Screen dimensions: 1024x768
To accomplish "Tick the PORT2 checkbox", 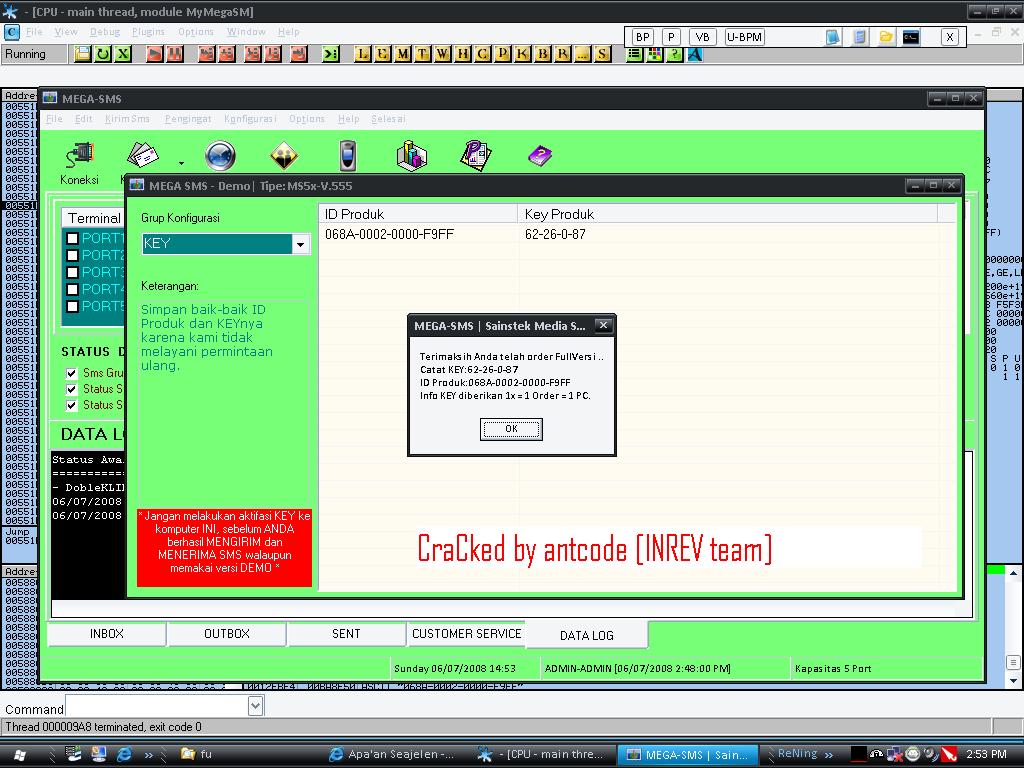I will point(72,255).
